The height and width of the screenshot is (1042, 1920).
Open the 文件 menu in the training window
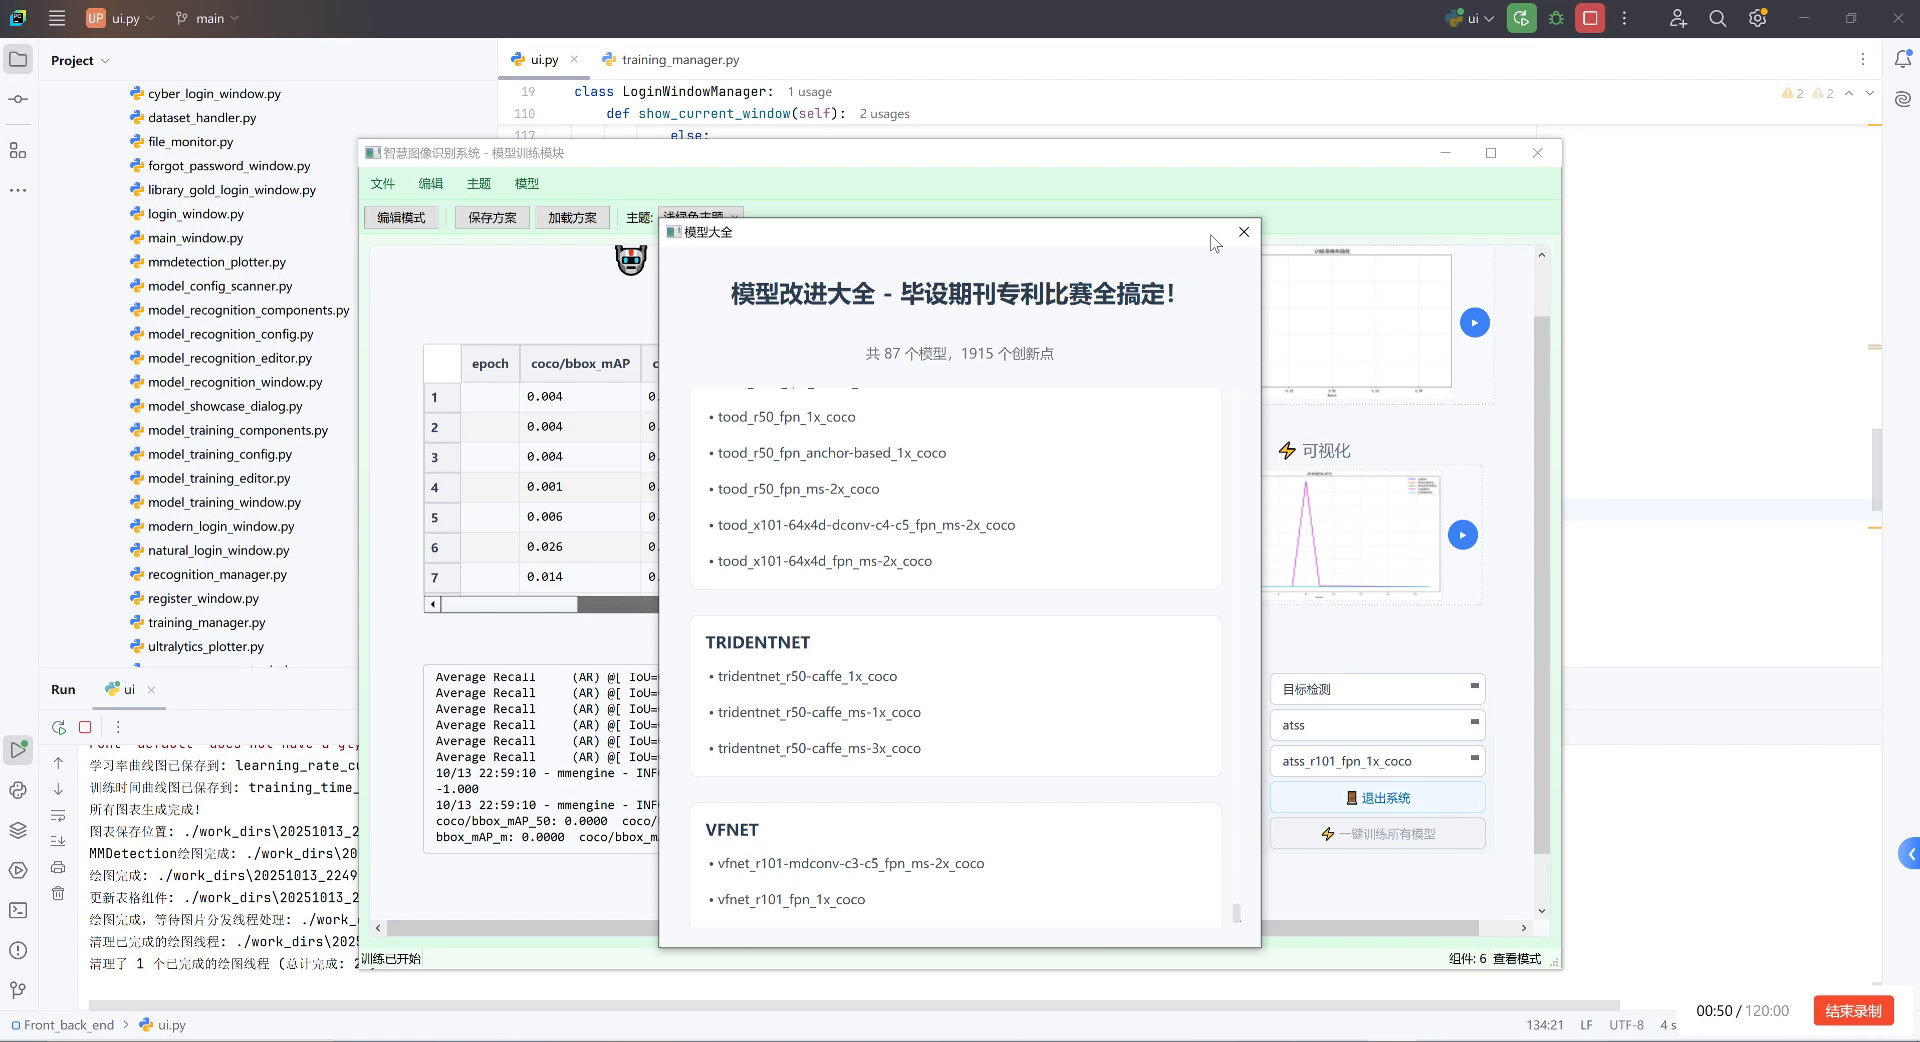click(x=382, y=183)
